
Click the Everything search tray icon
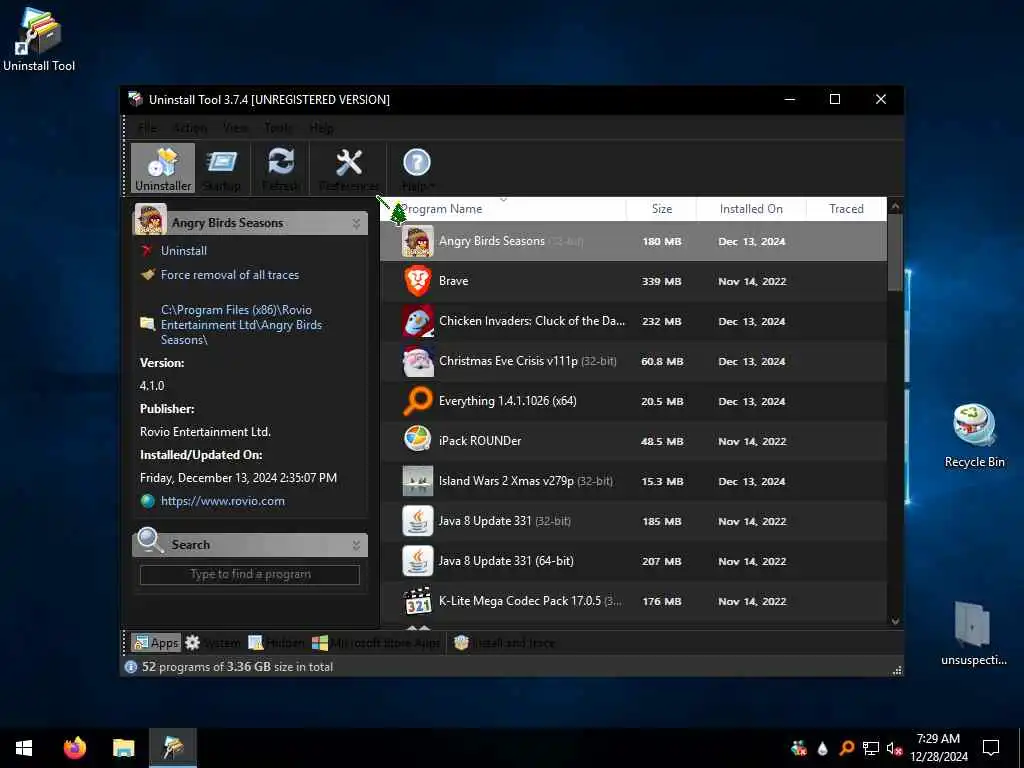[846, 748]
